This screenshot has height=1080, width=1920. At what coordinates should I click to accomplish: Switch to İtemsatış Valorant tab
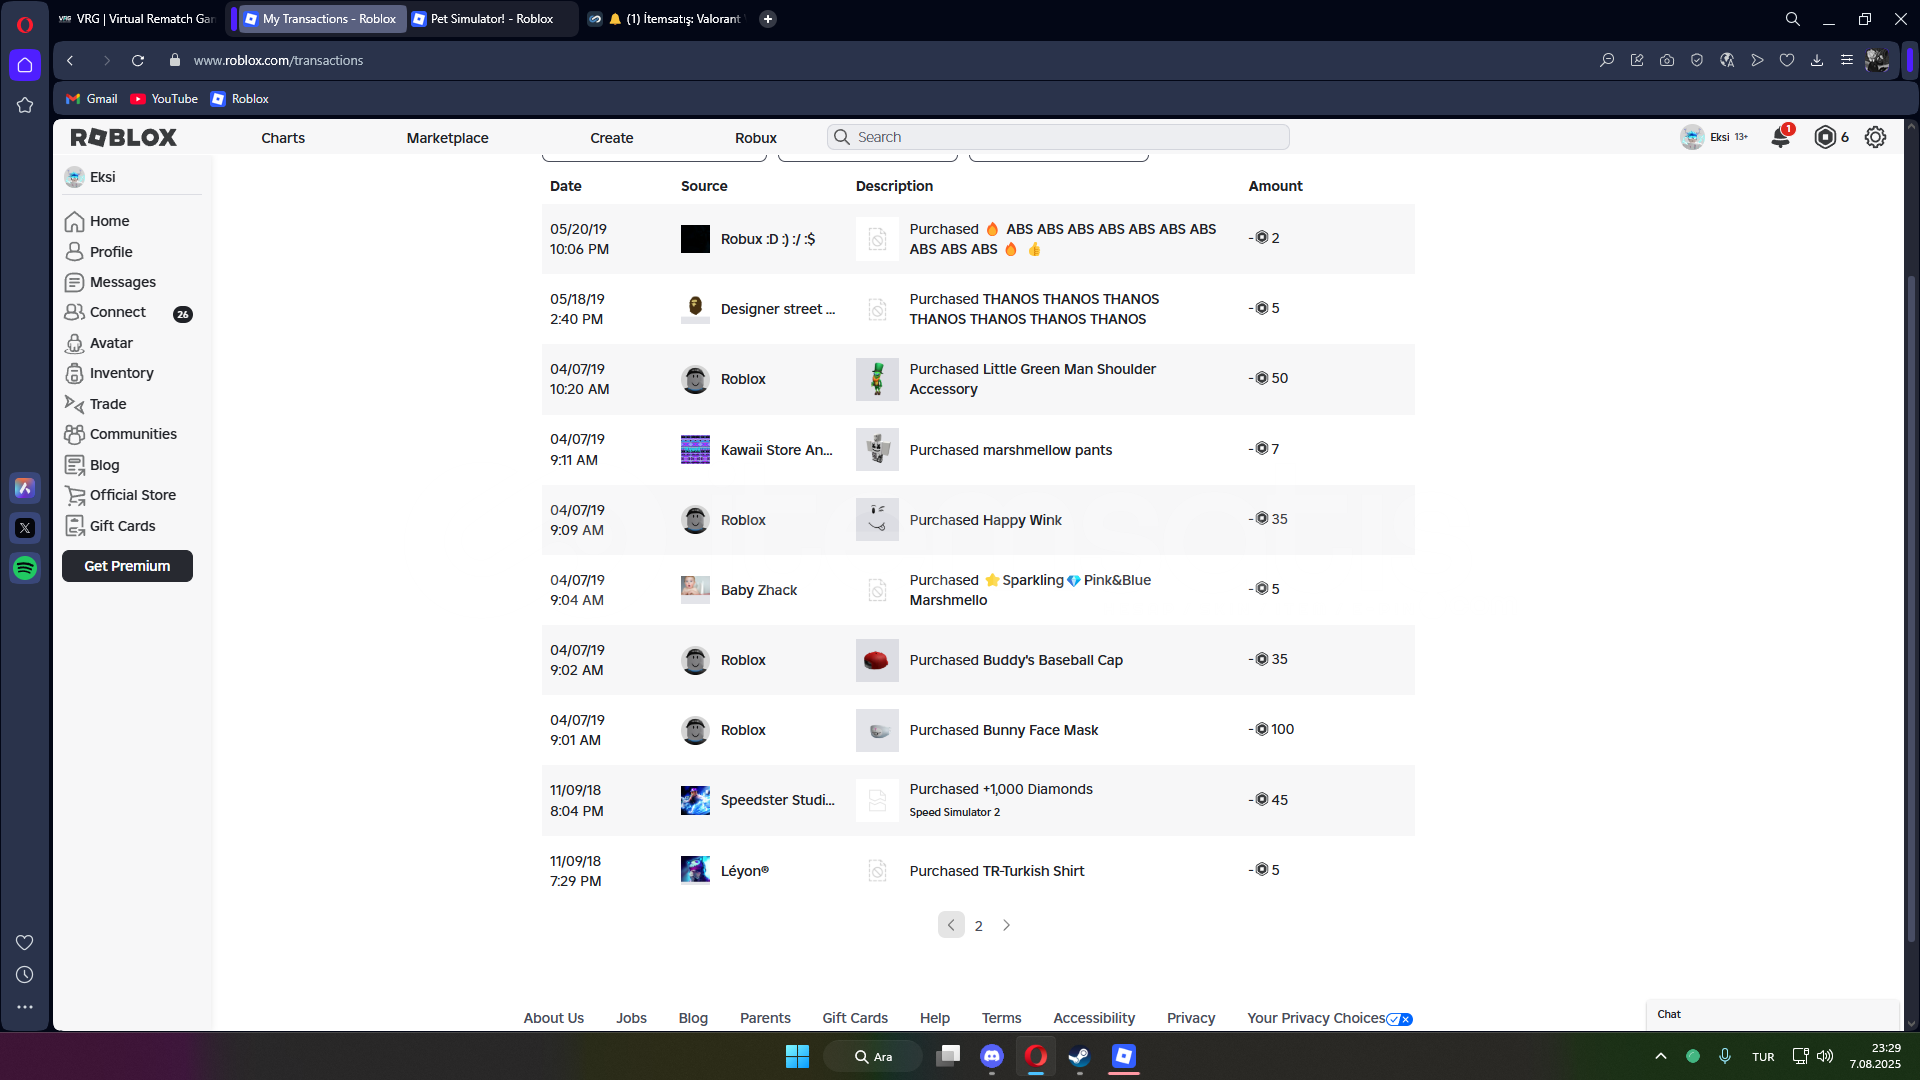[665, 19]
